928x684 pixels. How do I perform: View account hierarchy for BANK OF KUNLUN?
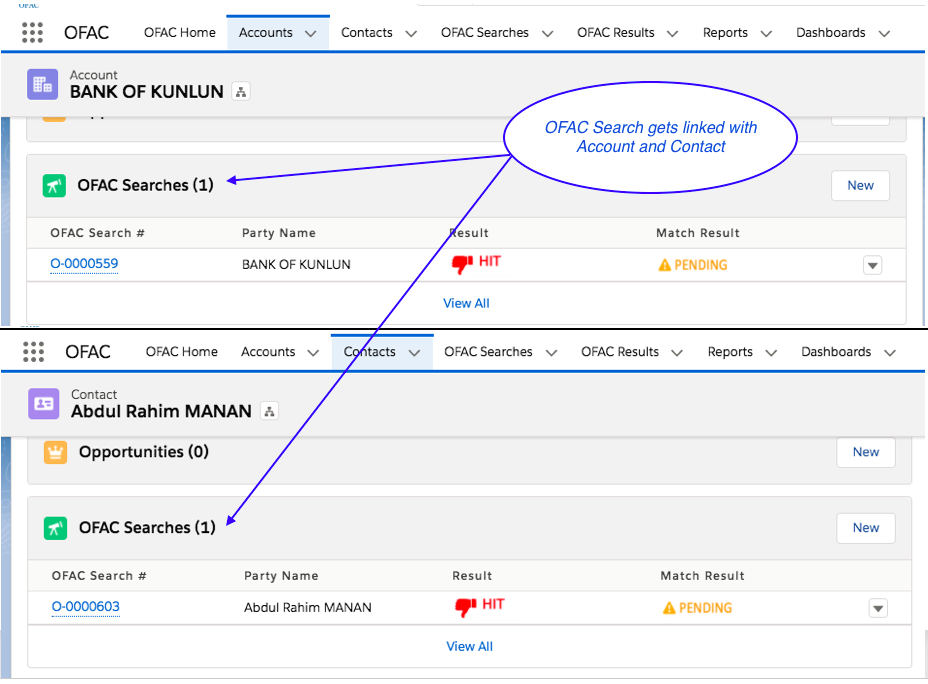(x=240, y=92)
